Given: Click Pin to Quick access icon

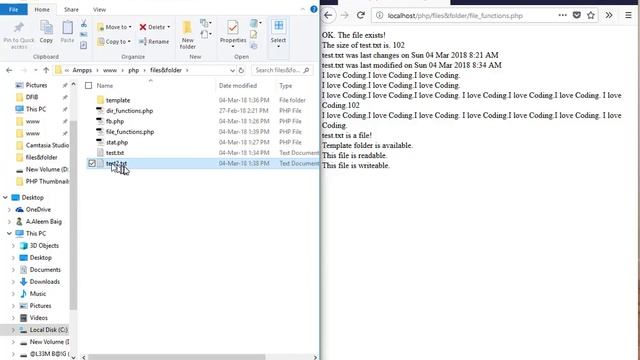Looking at the screenshot, I should [x=19, y=27].
